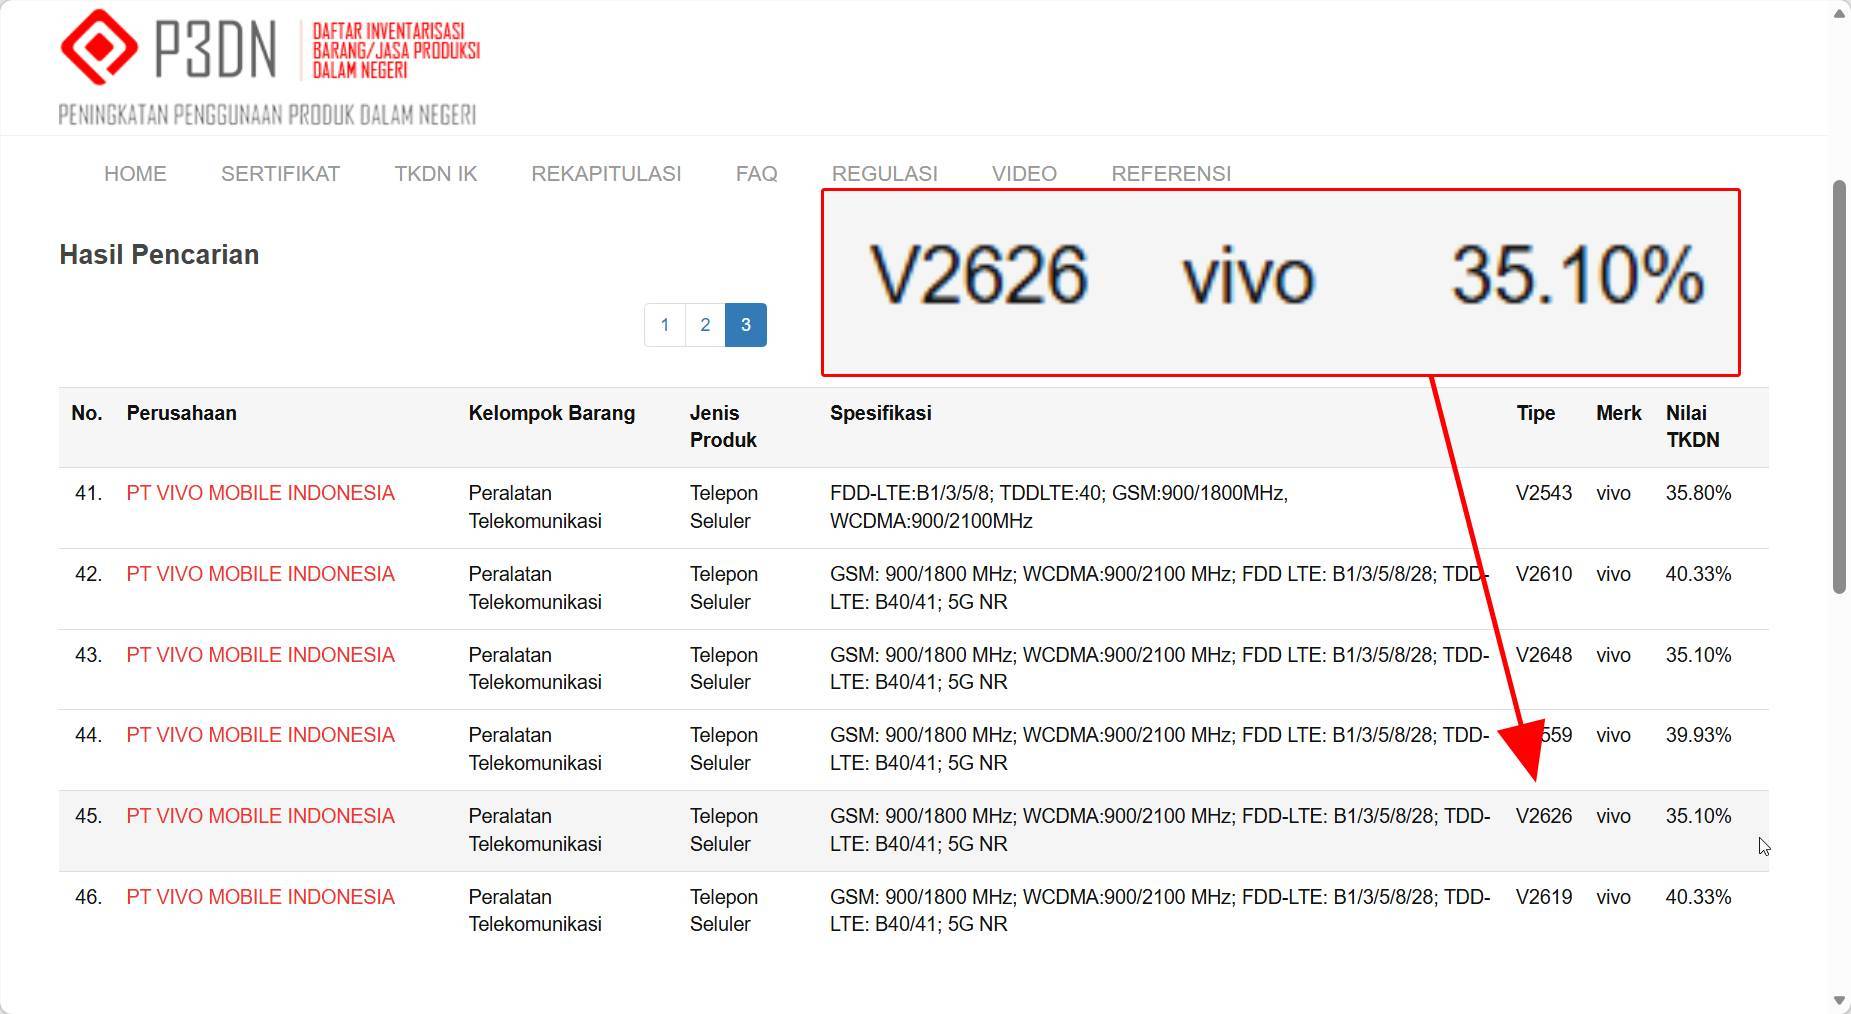Click the scroll down arrow of the page scrollbar
The height and width of the screenshot is (1014, 1851).
point(1840,1001)
